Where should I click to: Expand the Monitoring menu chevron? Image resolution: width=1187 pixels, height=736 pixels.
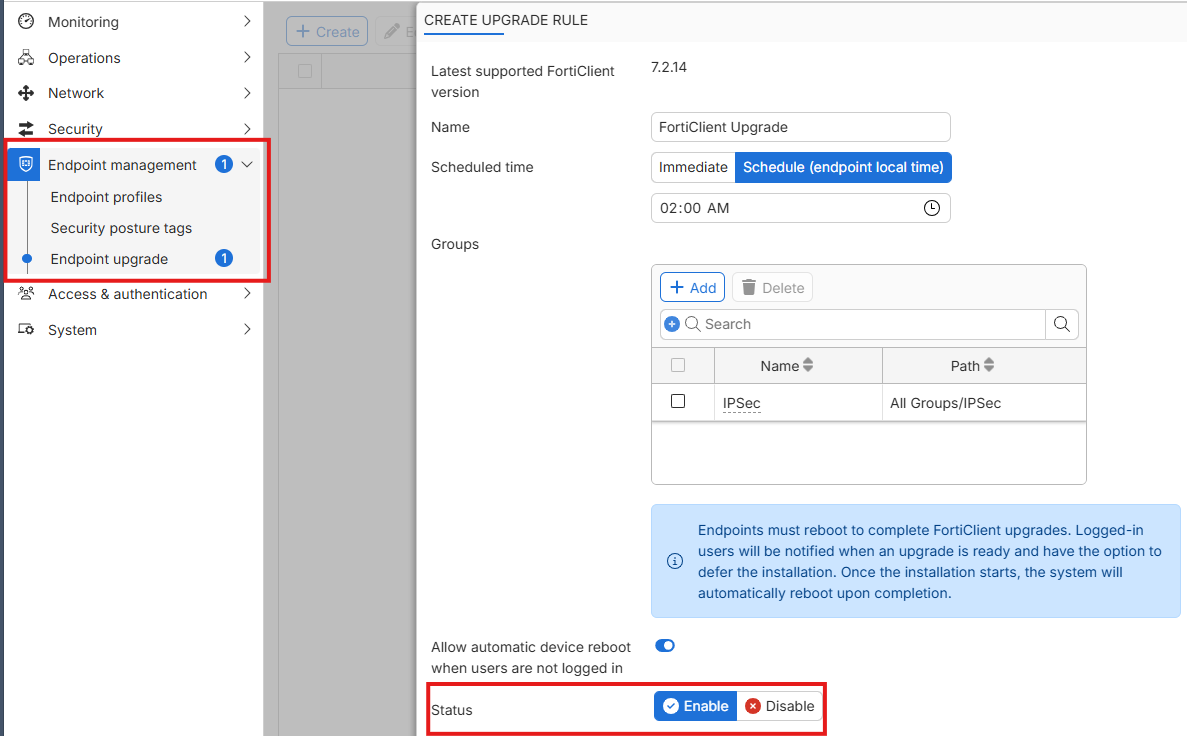[247, 21]
